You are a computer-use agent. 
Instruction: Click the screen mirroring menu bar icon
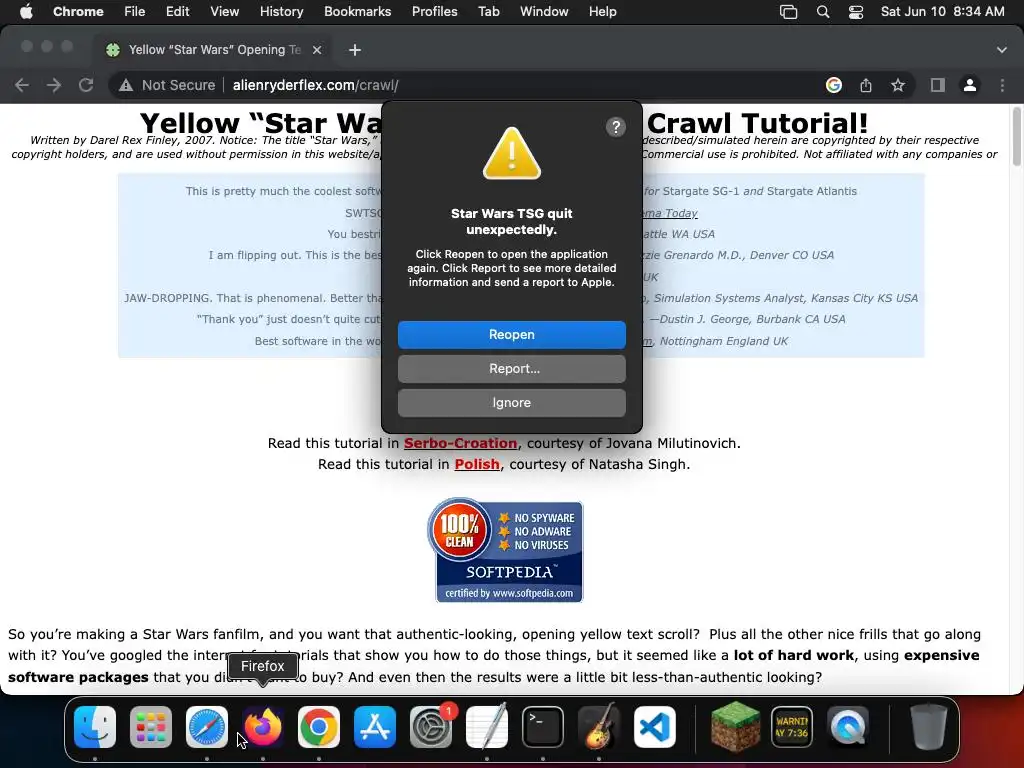(788, 12)
